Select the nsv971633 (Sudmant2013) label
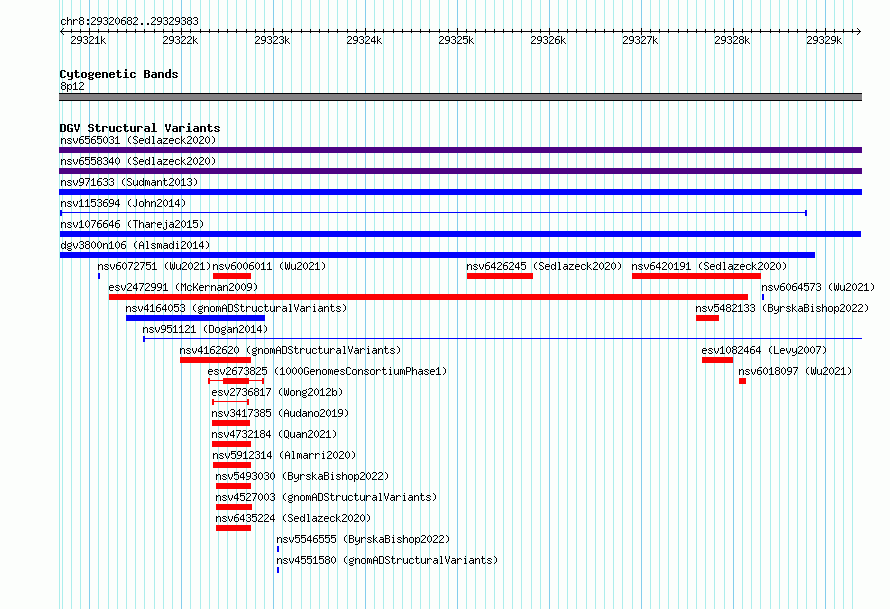This screenshot has height=609, width=890. pyautogui.click(x=129, y=182)
